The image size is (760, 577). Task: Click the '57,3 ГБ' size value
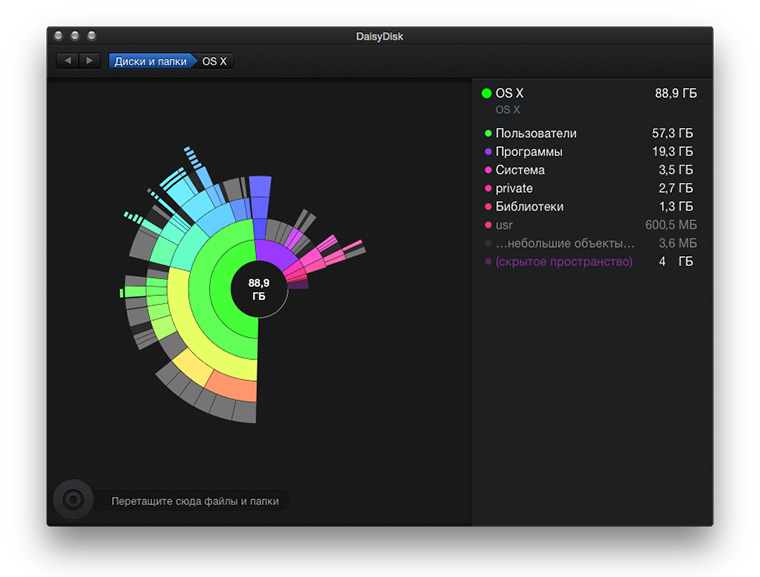[x=672, y=133]
